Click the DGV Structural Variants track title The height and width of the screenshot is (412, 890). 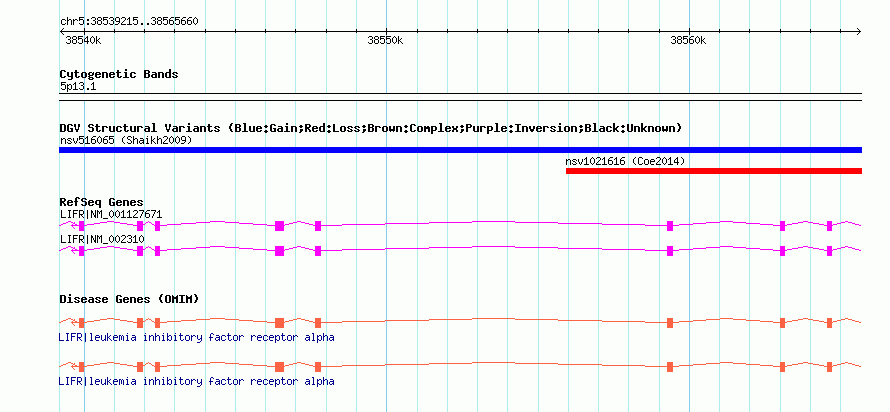(x=371, y=128)
